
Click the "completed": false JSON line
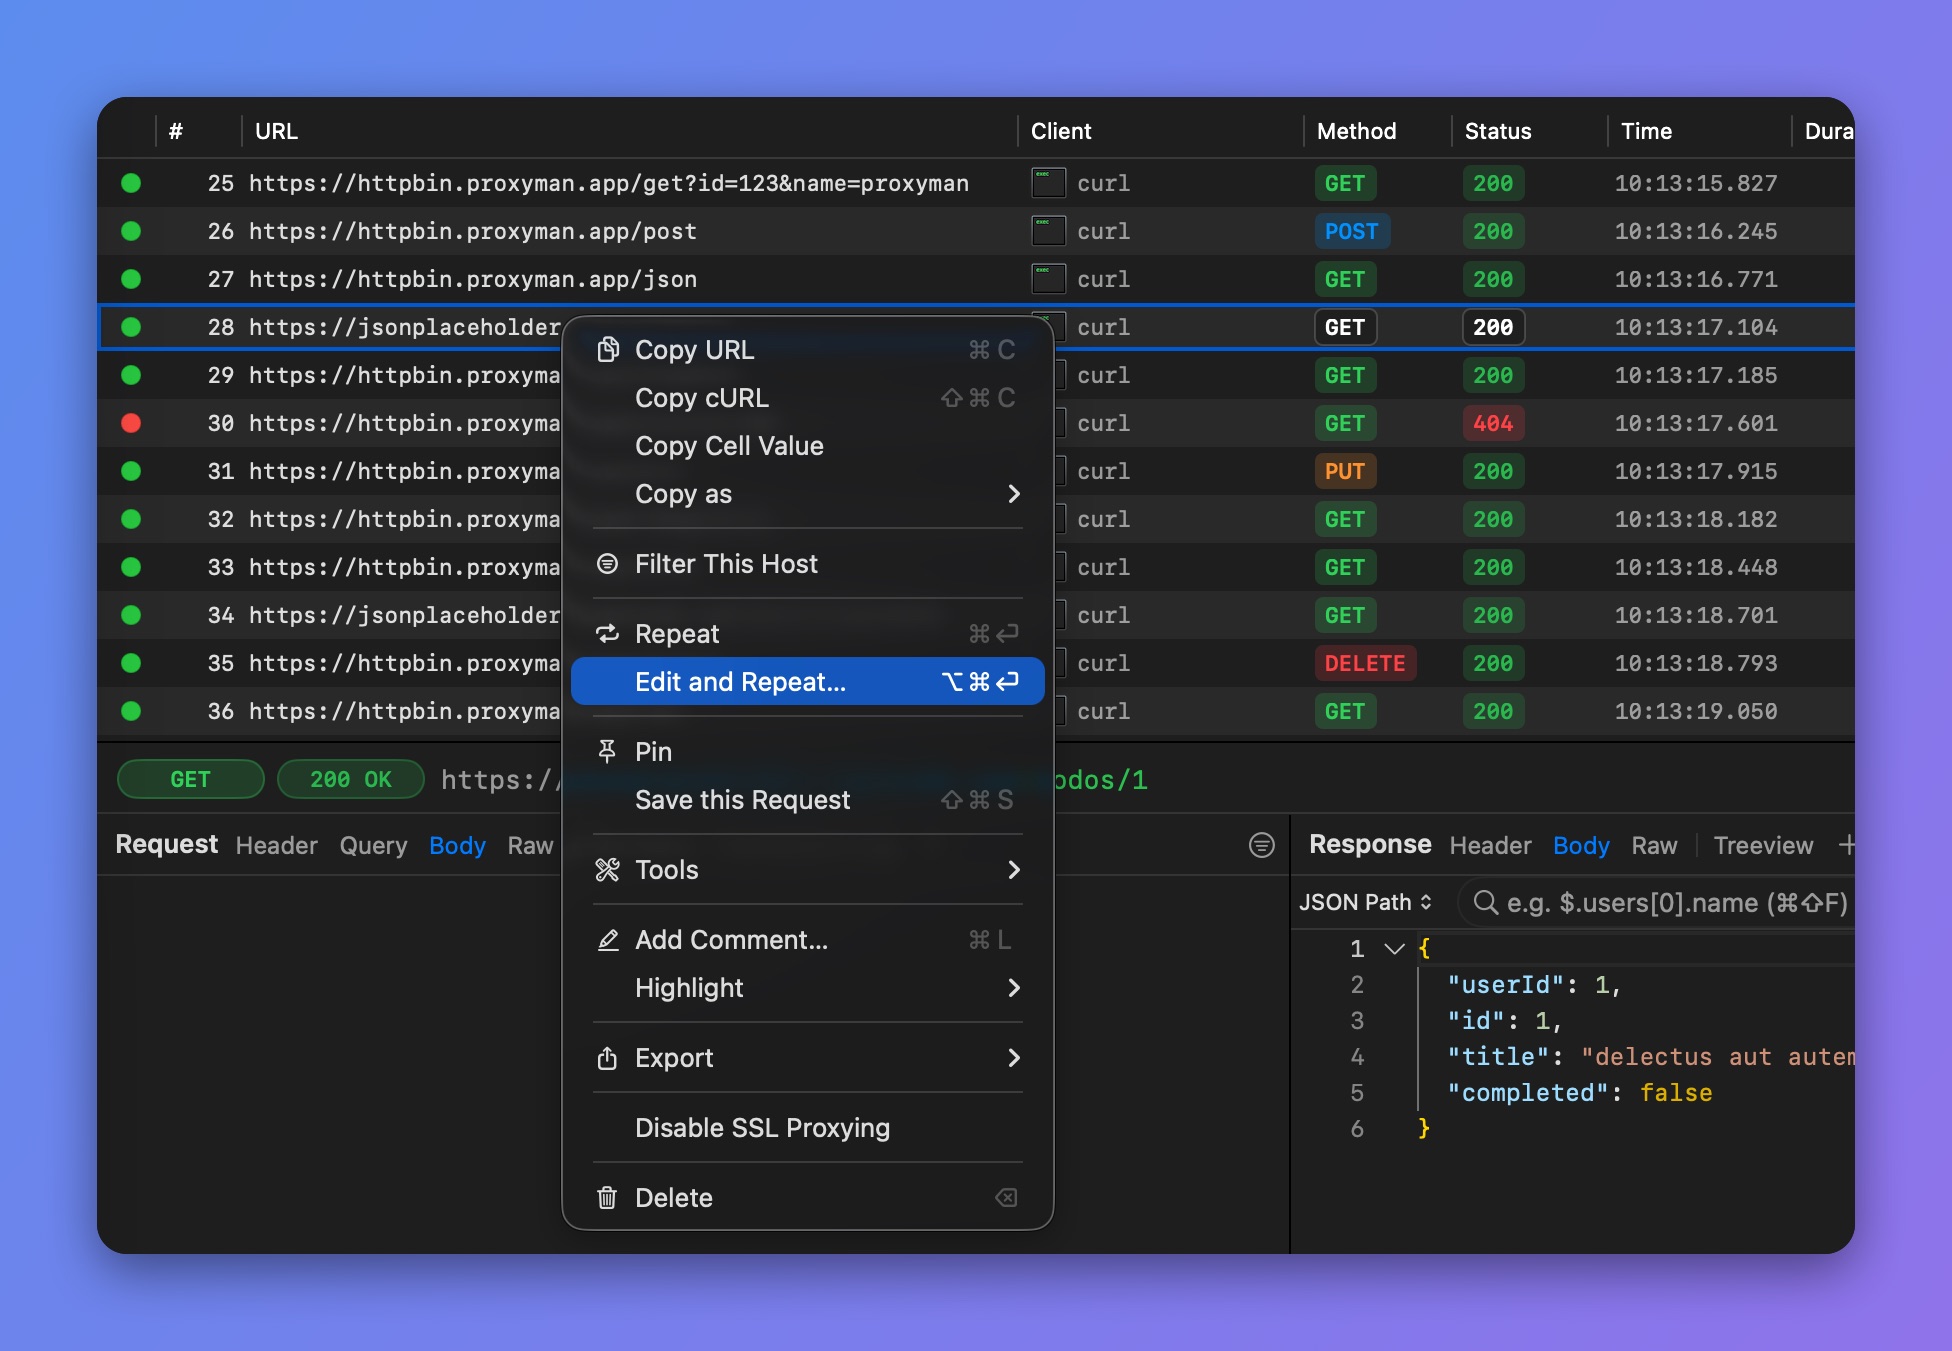pos(1579,1092)
